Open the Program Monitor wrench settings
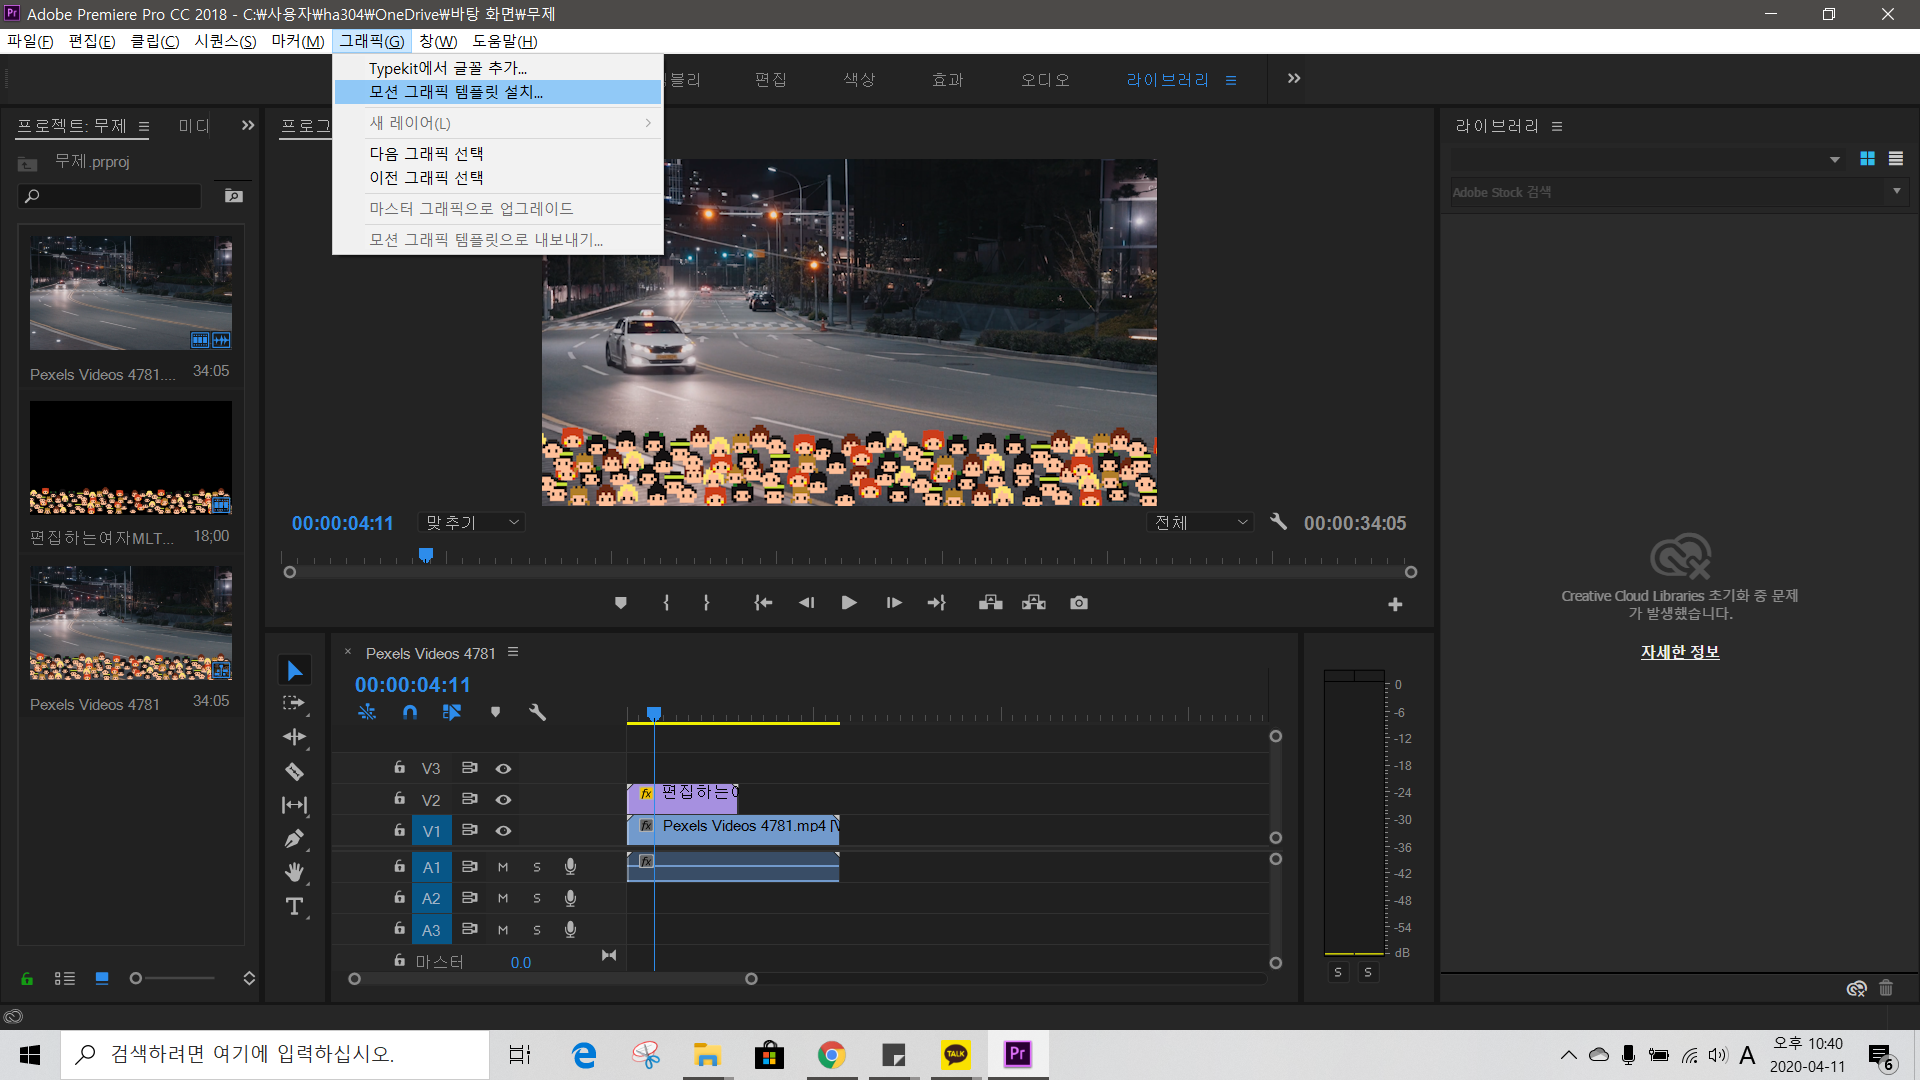This screenshot has height=1080, width=1920. tap(1278, 522)
